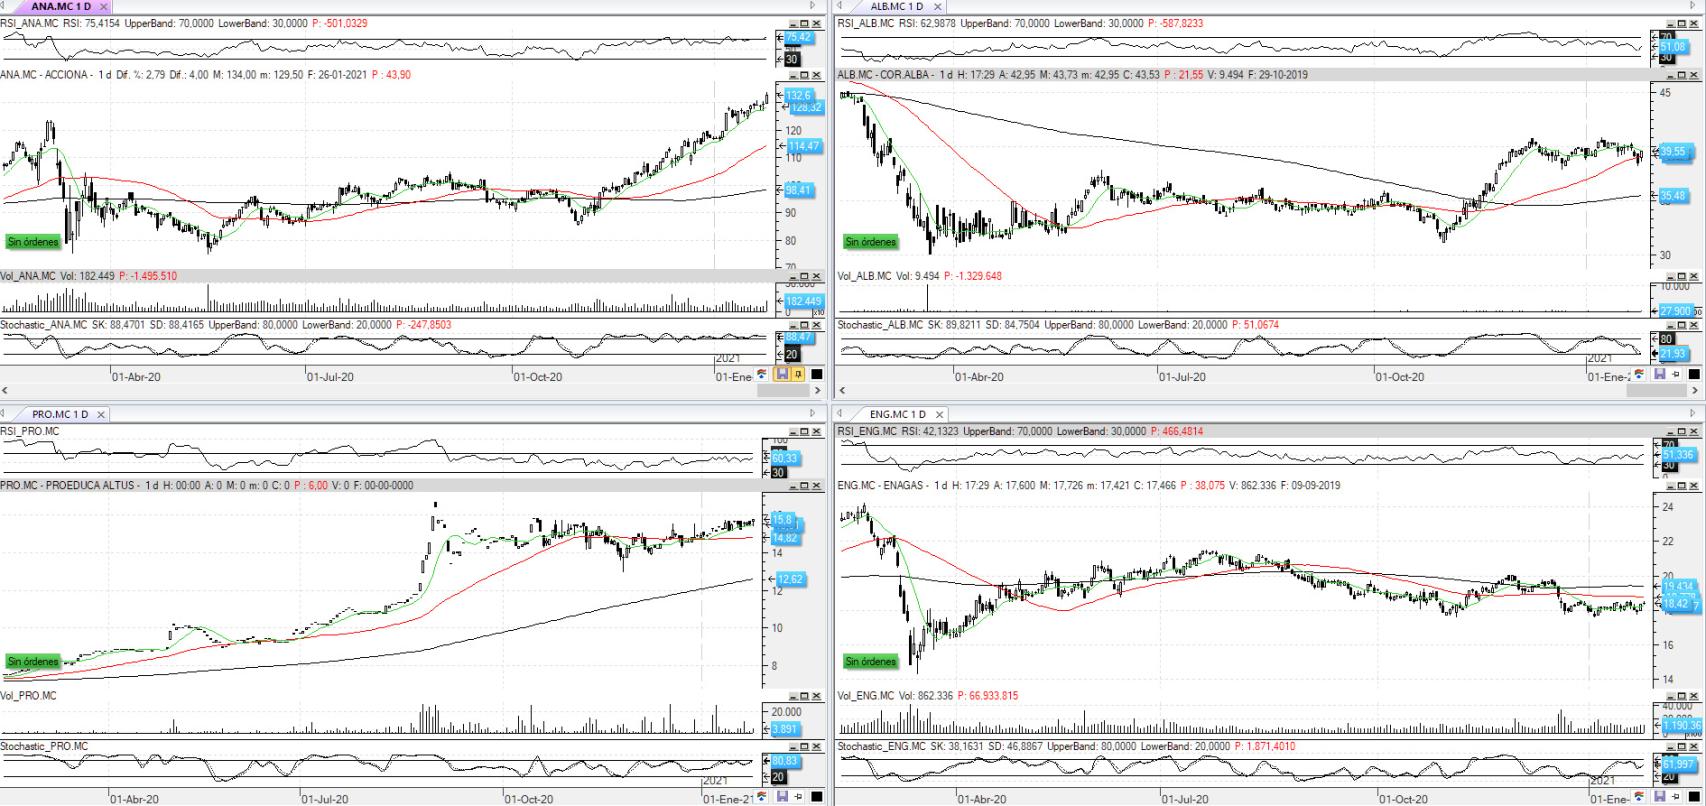Click the save icon in ANA.MC chart footer
The height and width of the screenshot is (806, 1706).
tap(783, 375)
